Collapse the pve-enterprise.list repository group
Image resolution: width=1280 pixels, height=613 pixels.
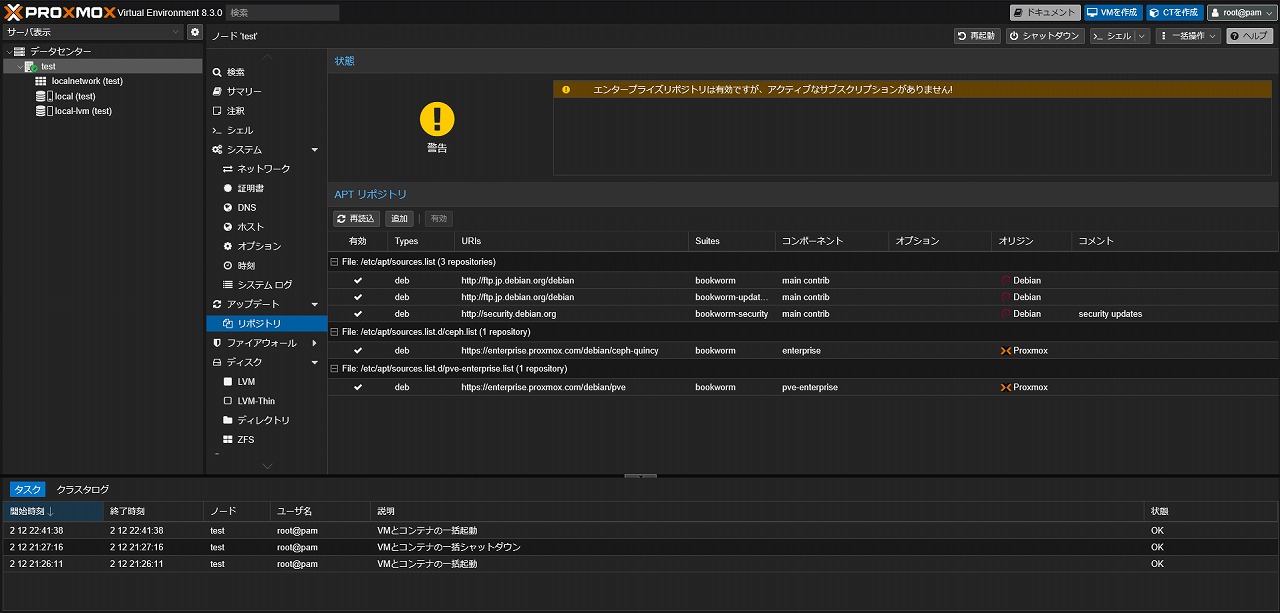(x=335, y=369)
